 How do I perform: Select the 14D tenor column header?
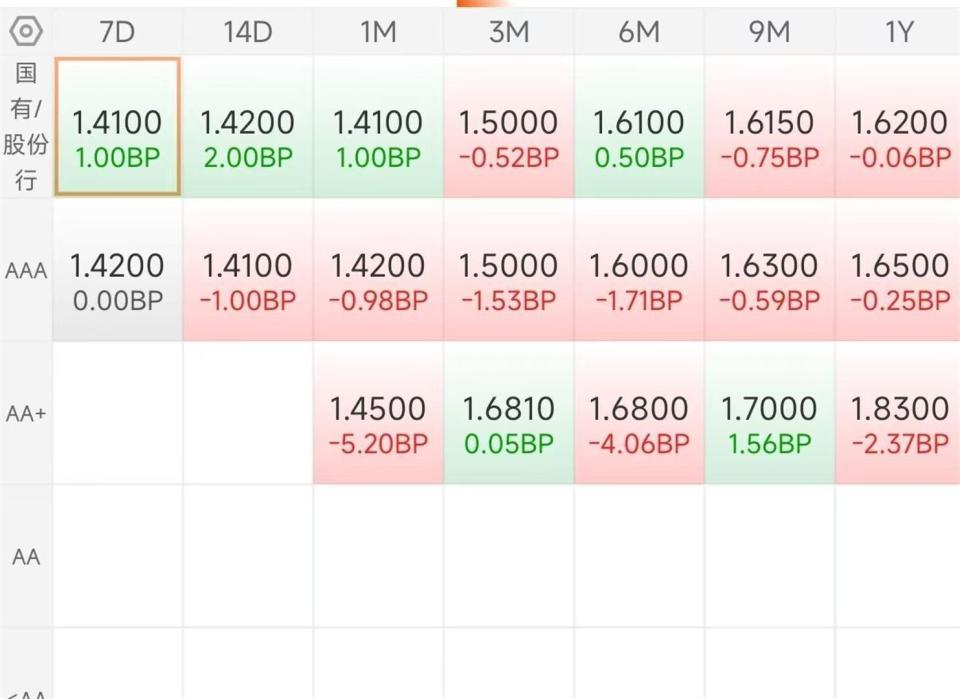point(247,32)
